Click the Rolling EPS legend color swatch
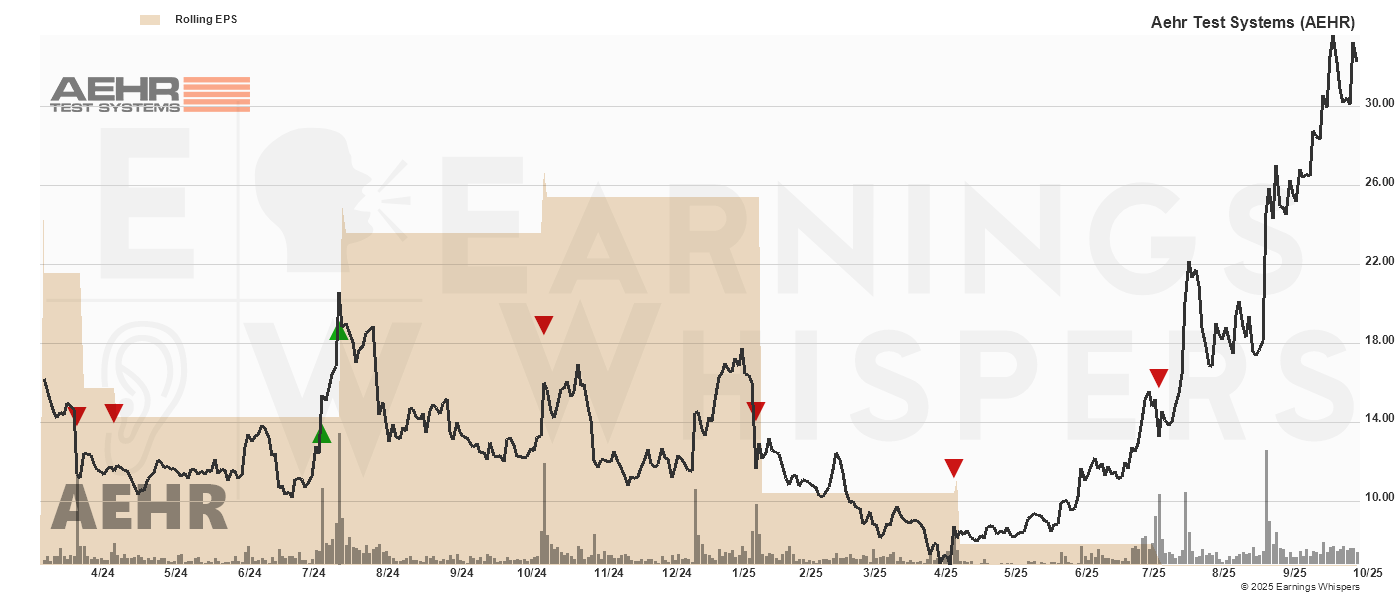The image size is (1400, 600). tap(150, 19)
